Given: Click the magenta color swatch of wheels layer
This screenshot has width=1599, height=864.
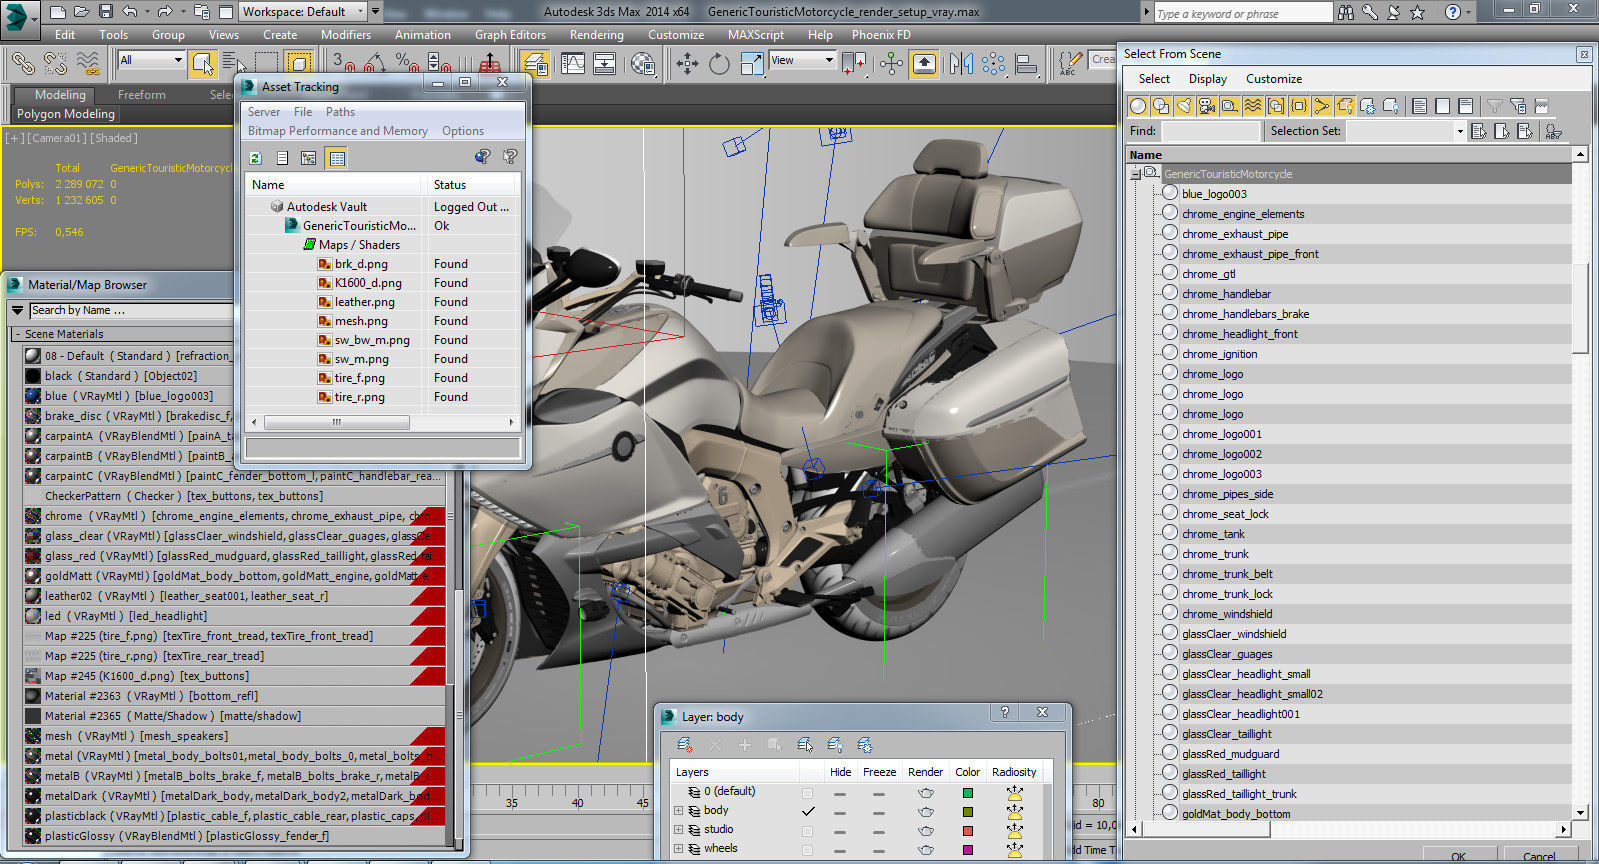Looking at the screenshot, I should (x=967, y=850).
